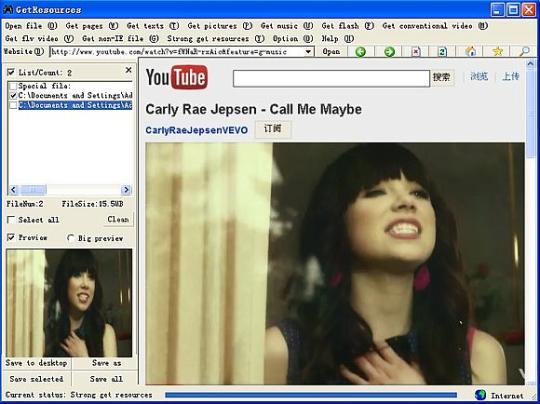Click the file list left scroll arrow
The image size is (540, 404).
tap(13, 190)
